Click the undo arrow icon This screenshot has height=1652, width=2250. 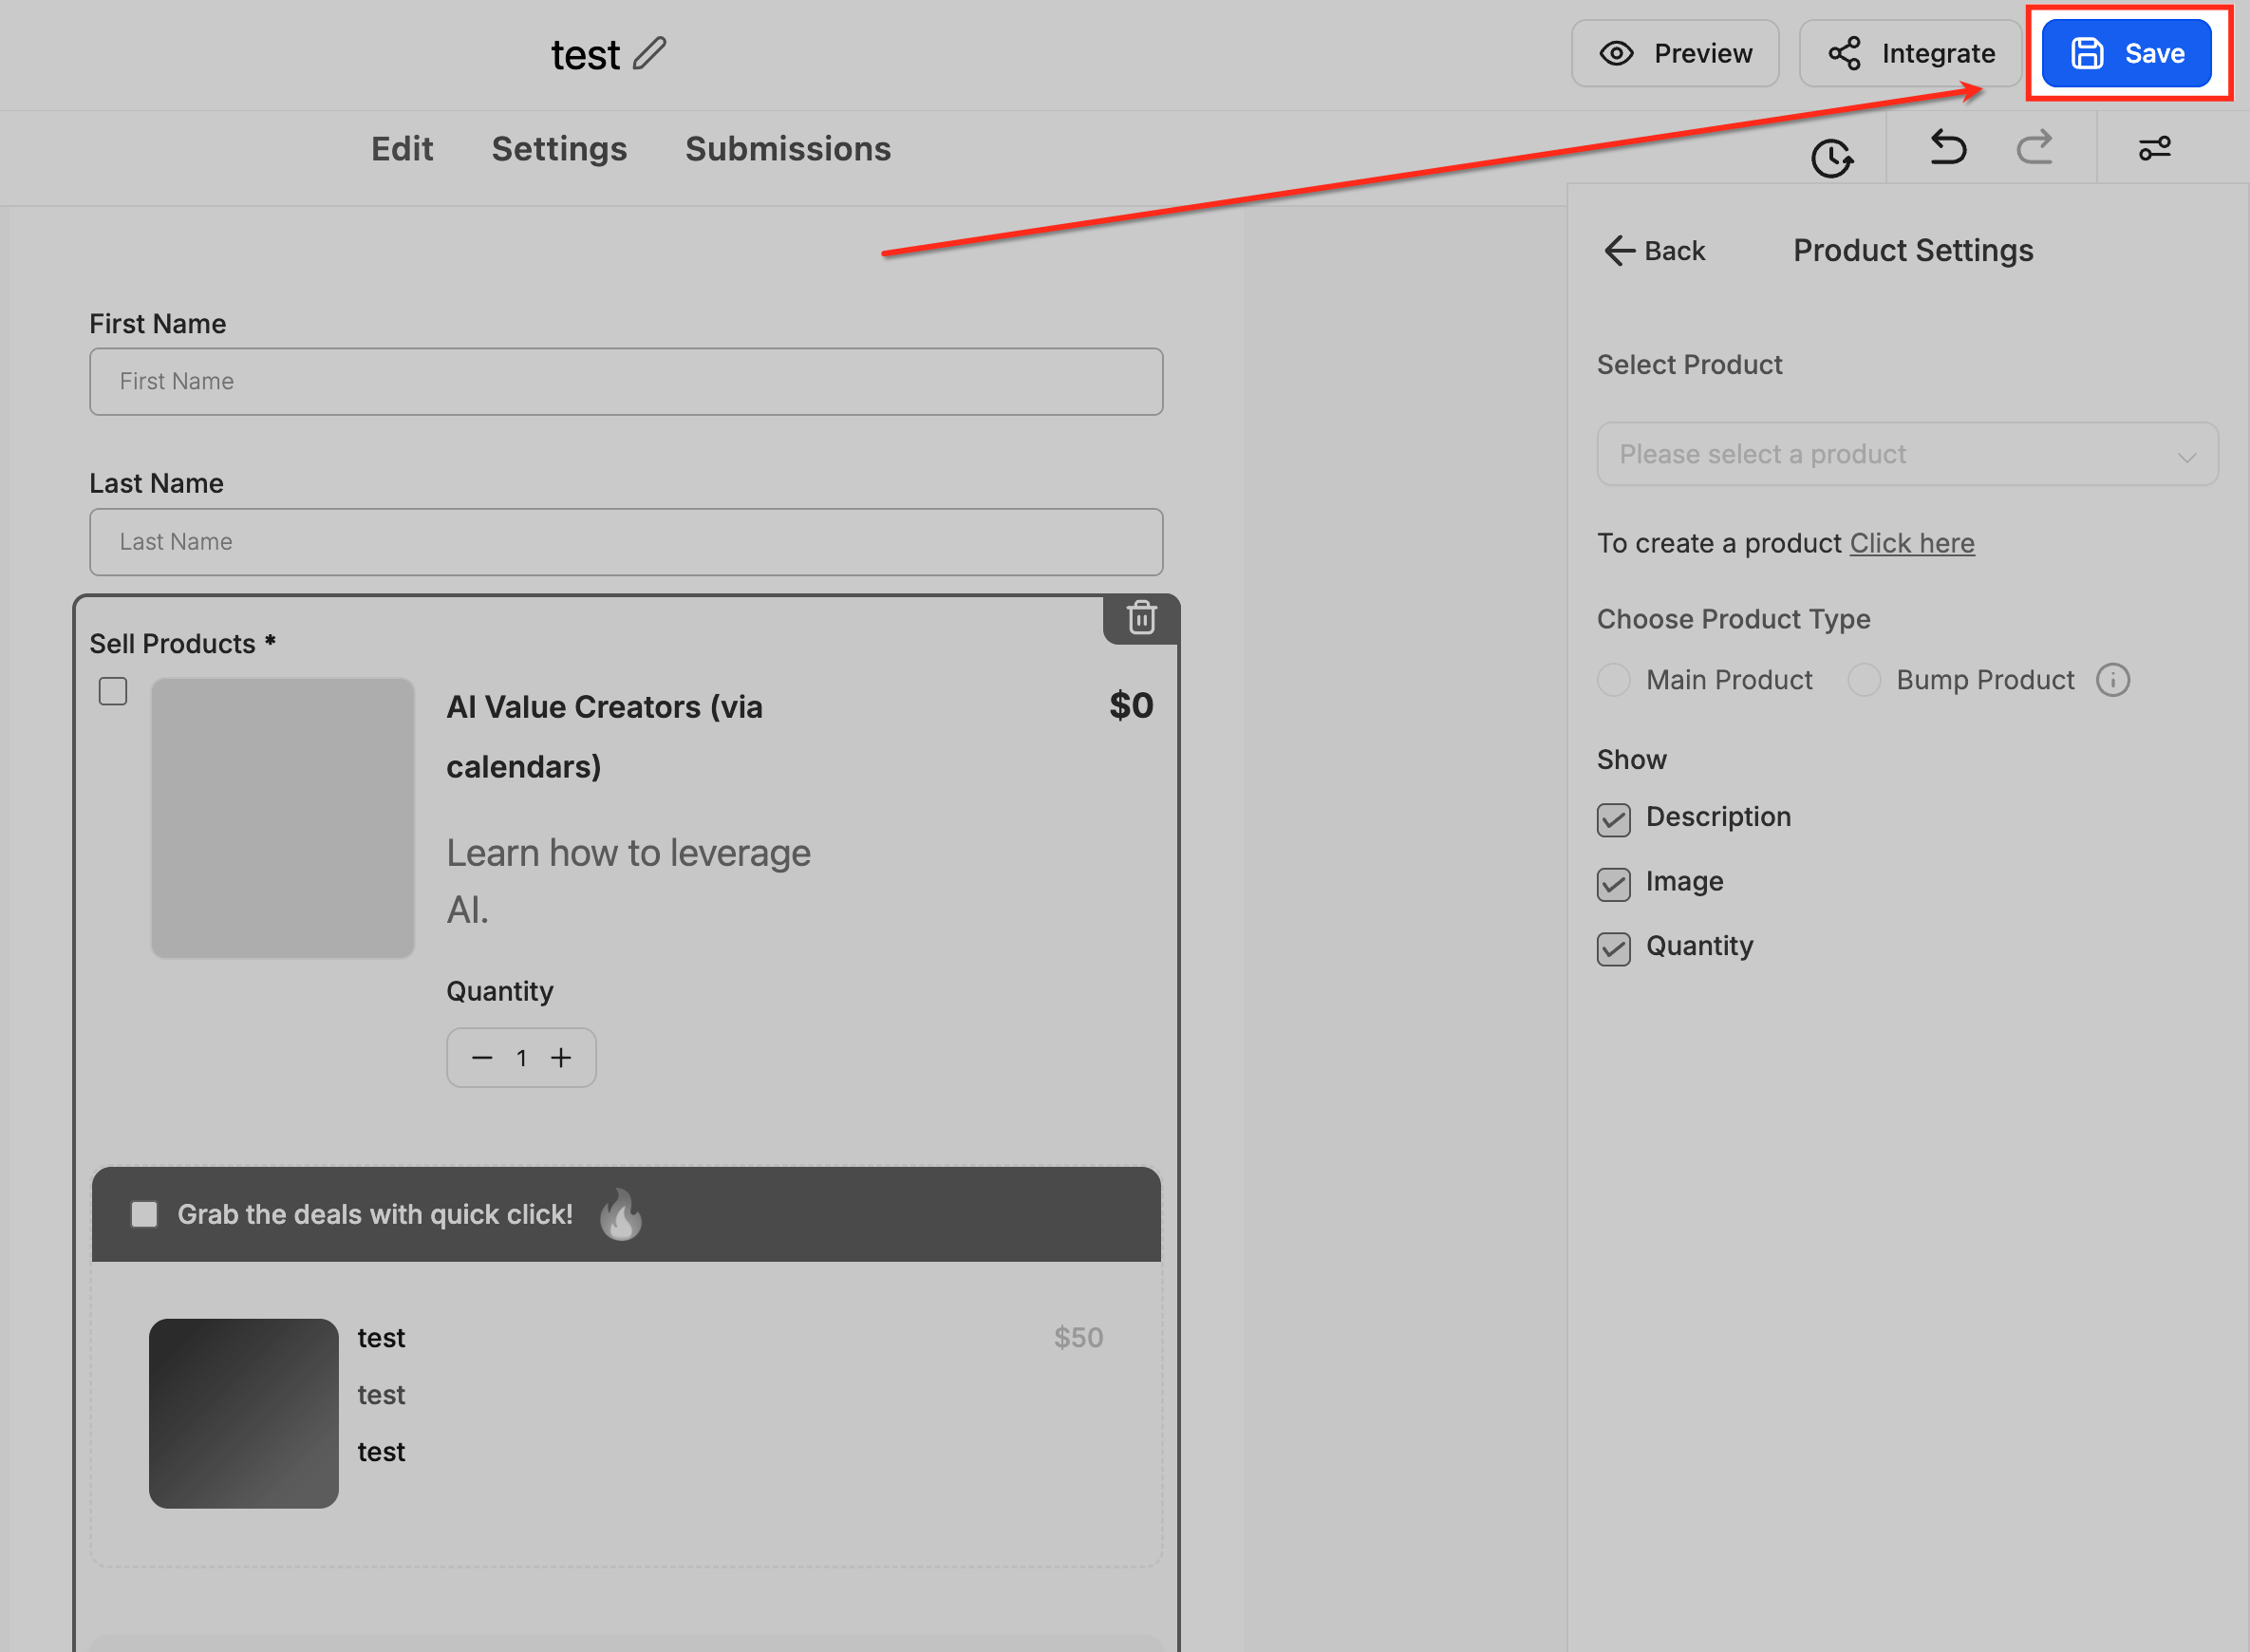tap(1947, 148)
